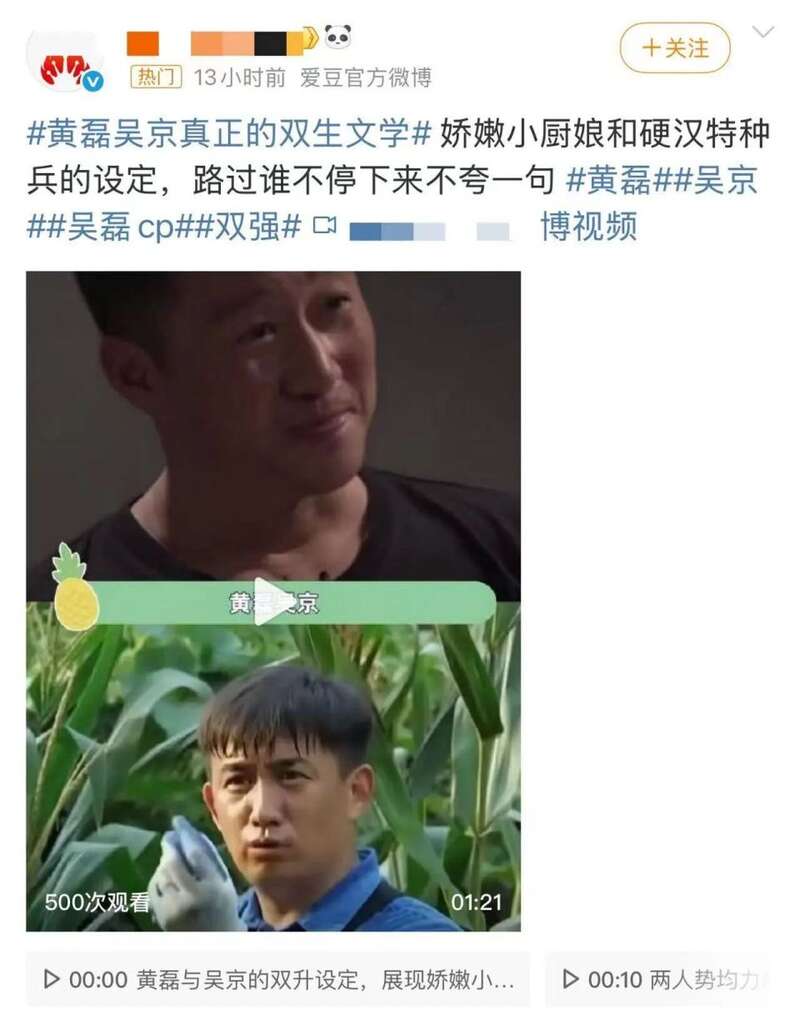Viewport: 800px width, 1018px height.
Task: Open hashtag 黄磊吴京真正的双生文学
Action: coord(229,134)
